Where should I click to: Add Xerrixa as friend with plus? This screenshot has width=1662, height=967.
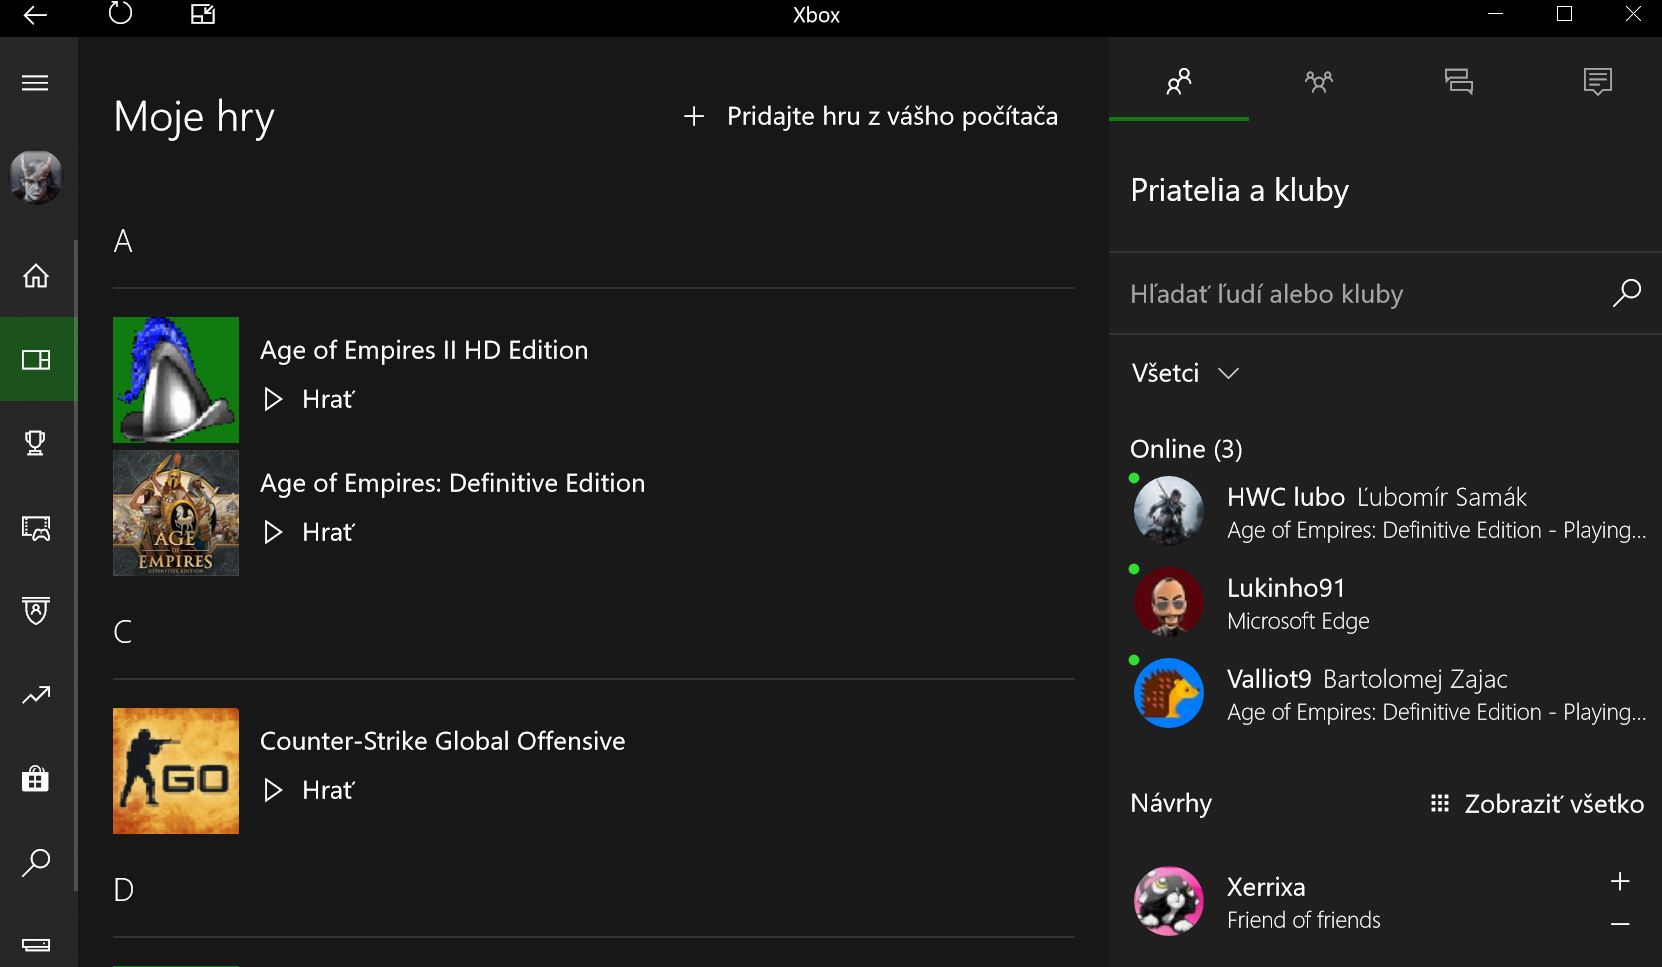tap(1620, 881)
